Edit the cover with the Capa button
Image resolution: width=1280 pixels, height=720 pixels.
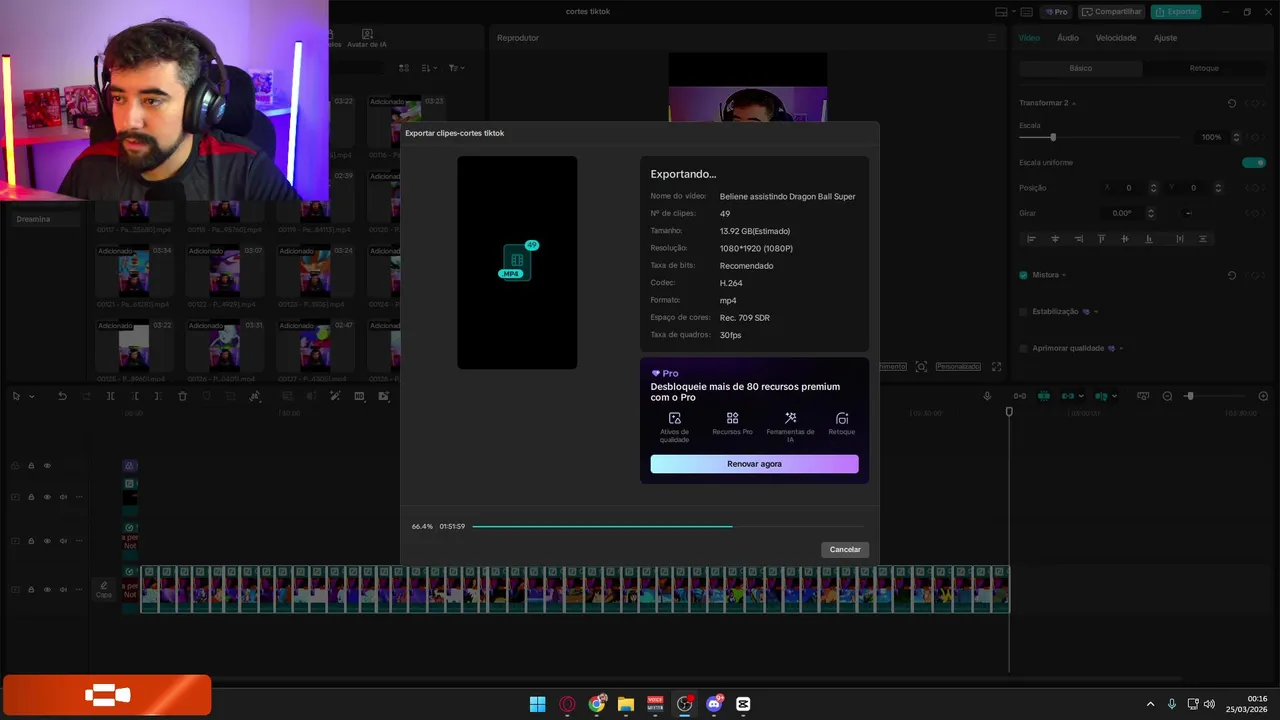[x=104, y=589]
